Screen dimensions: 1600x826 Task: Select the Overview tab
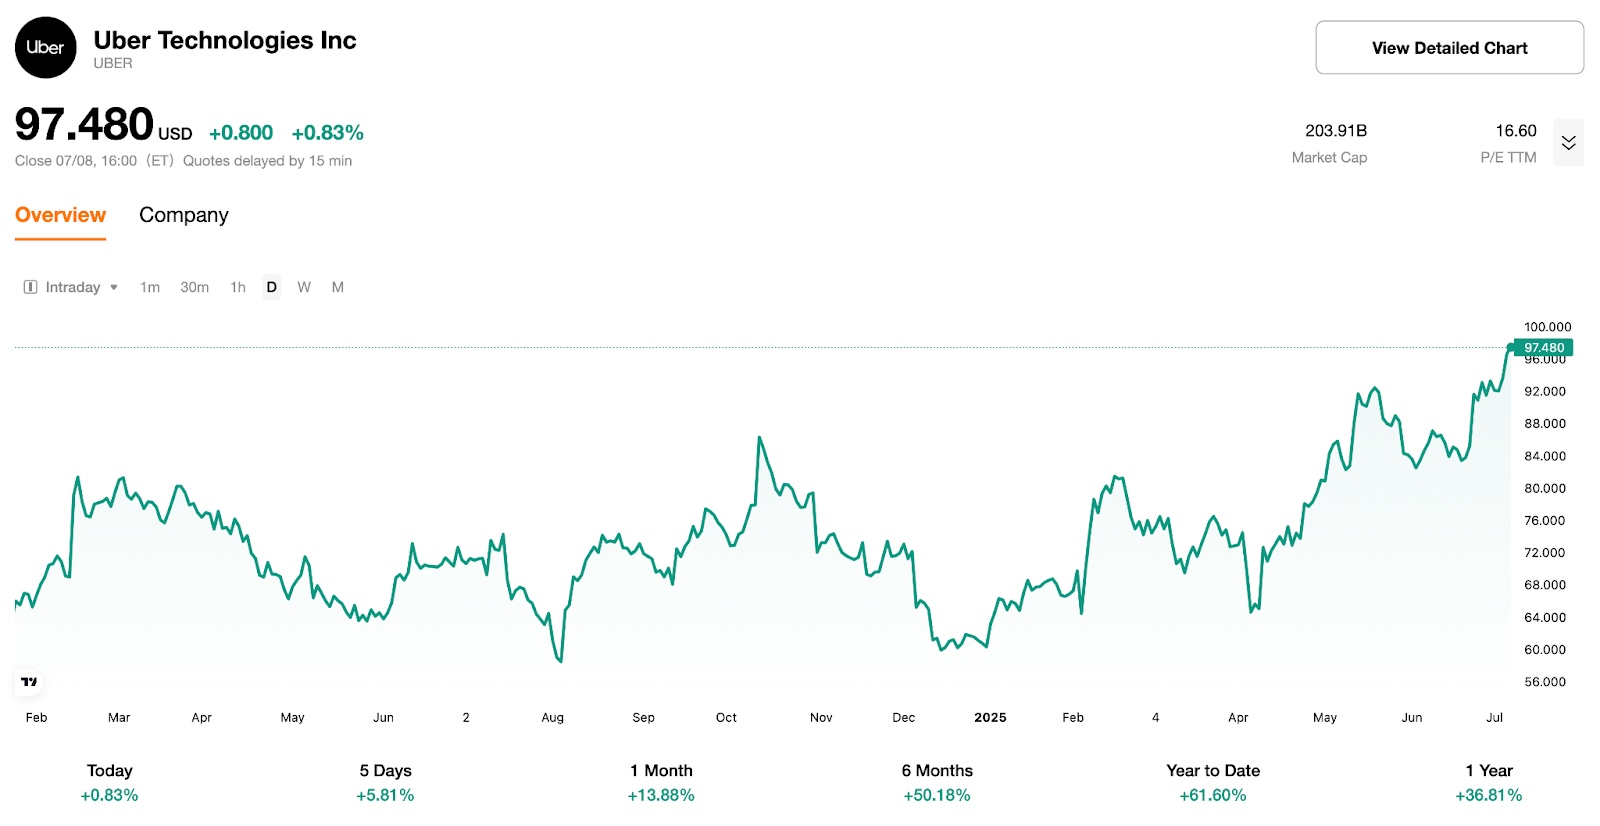click(60, 214)
